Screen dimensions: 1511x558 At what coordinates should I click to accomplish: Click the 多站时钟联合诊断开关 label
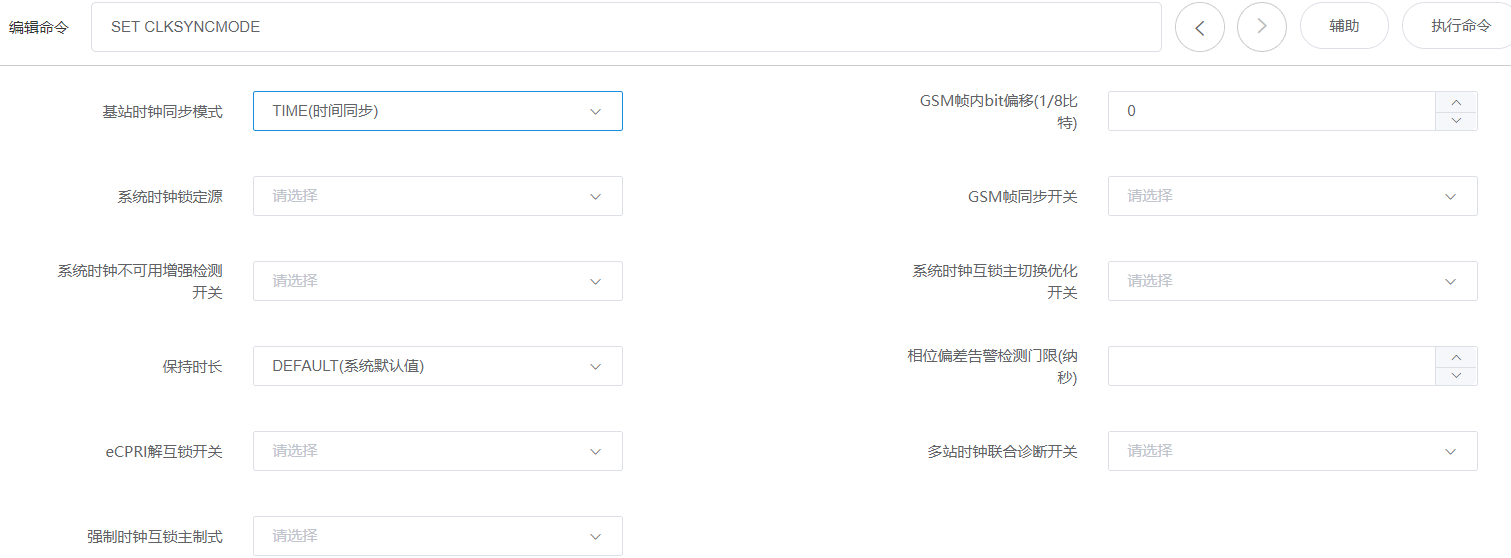(1002, 452)
